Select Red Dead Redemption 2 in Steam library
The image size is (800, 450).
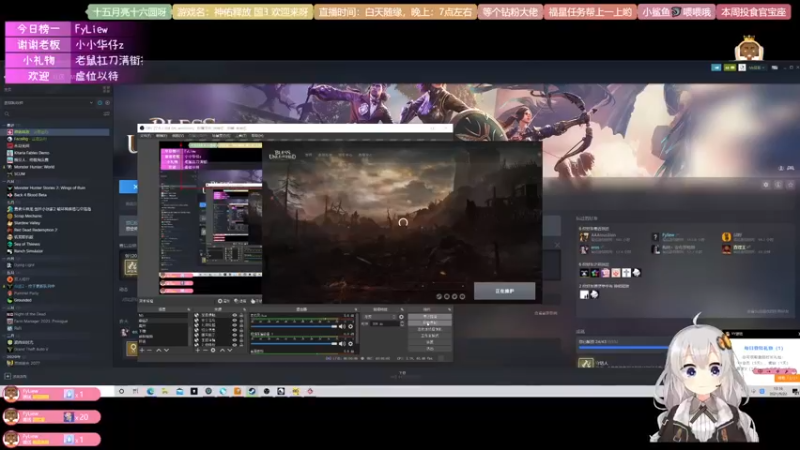pyautogui.click(x=36, y=230)
